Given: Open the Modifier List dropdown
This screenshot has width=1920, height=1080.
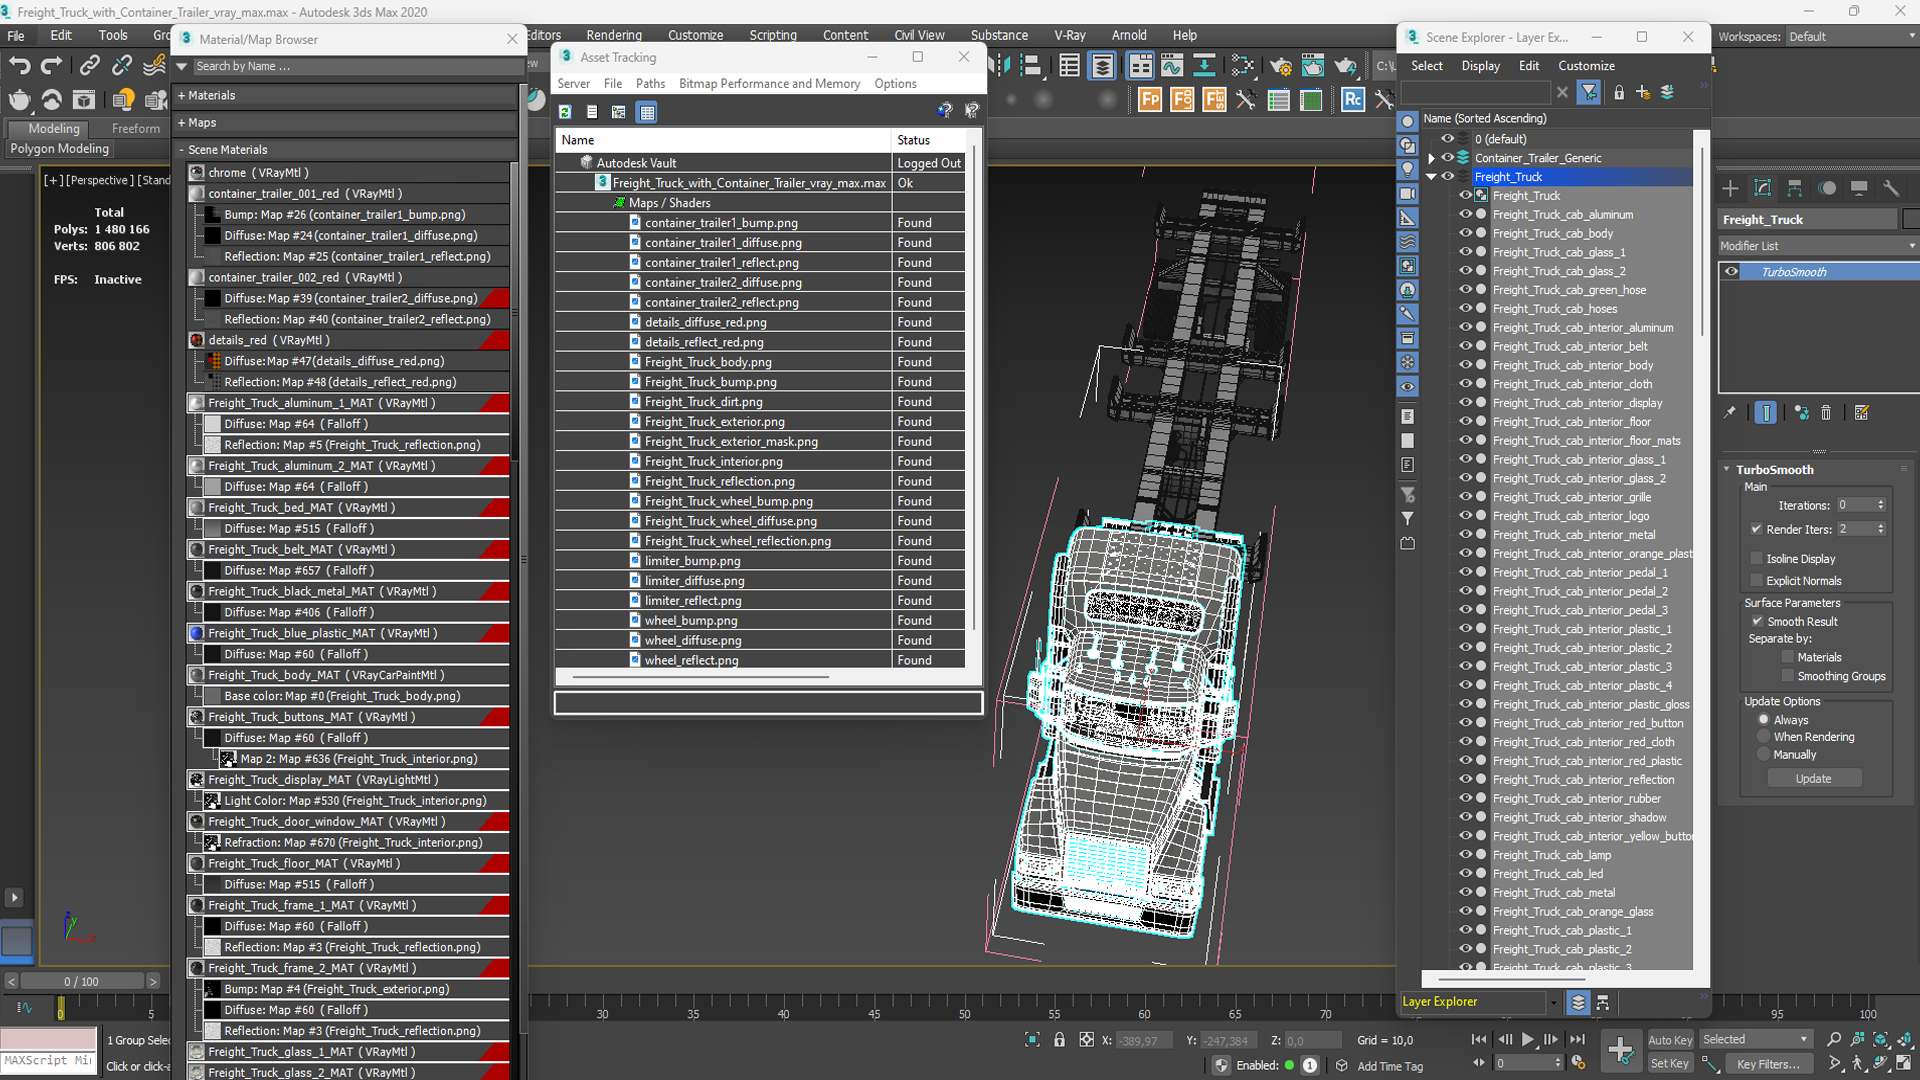Looking at the screenshot, I should pos(1817,246).
